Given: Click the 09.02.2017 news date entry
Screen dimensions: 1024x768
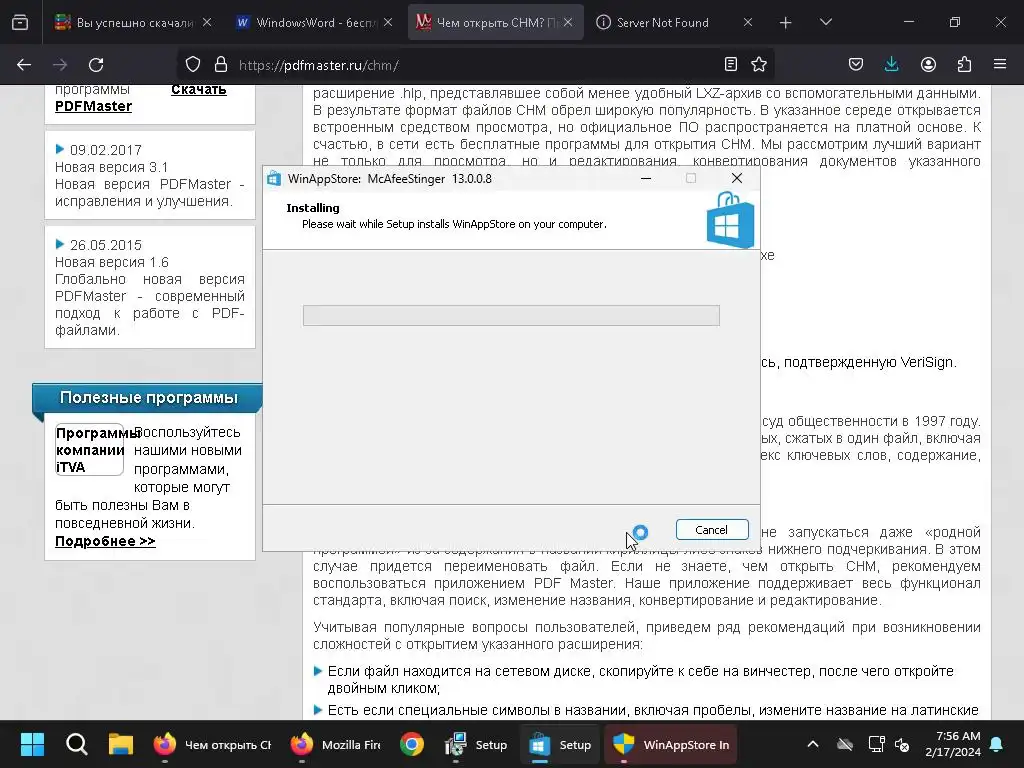Looking at the screenshot, I should [x=106, y=150].
